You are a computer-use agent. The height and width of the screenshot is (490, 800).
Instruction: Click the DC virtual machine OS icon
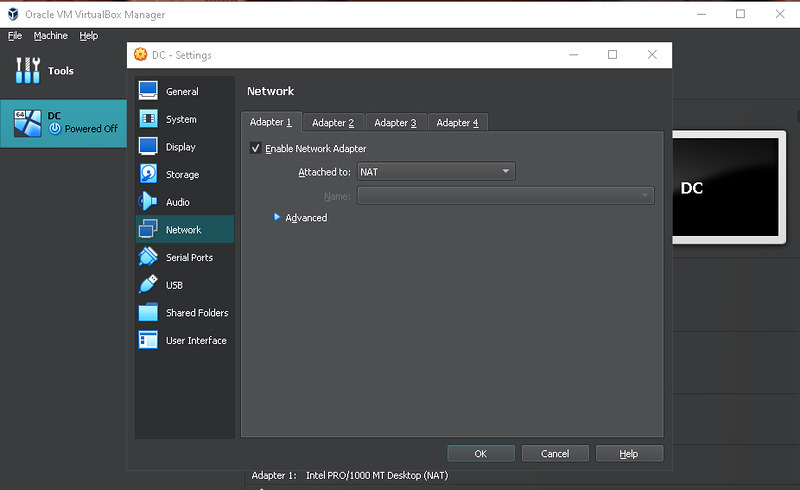pos(28,123)
